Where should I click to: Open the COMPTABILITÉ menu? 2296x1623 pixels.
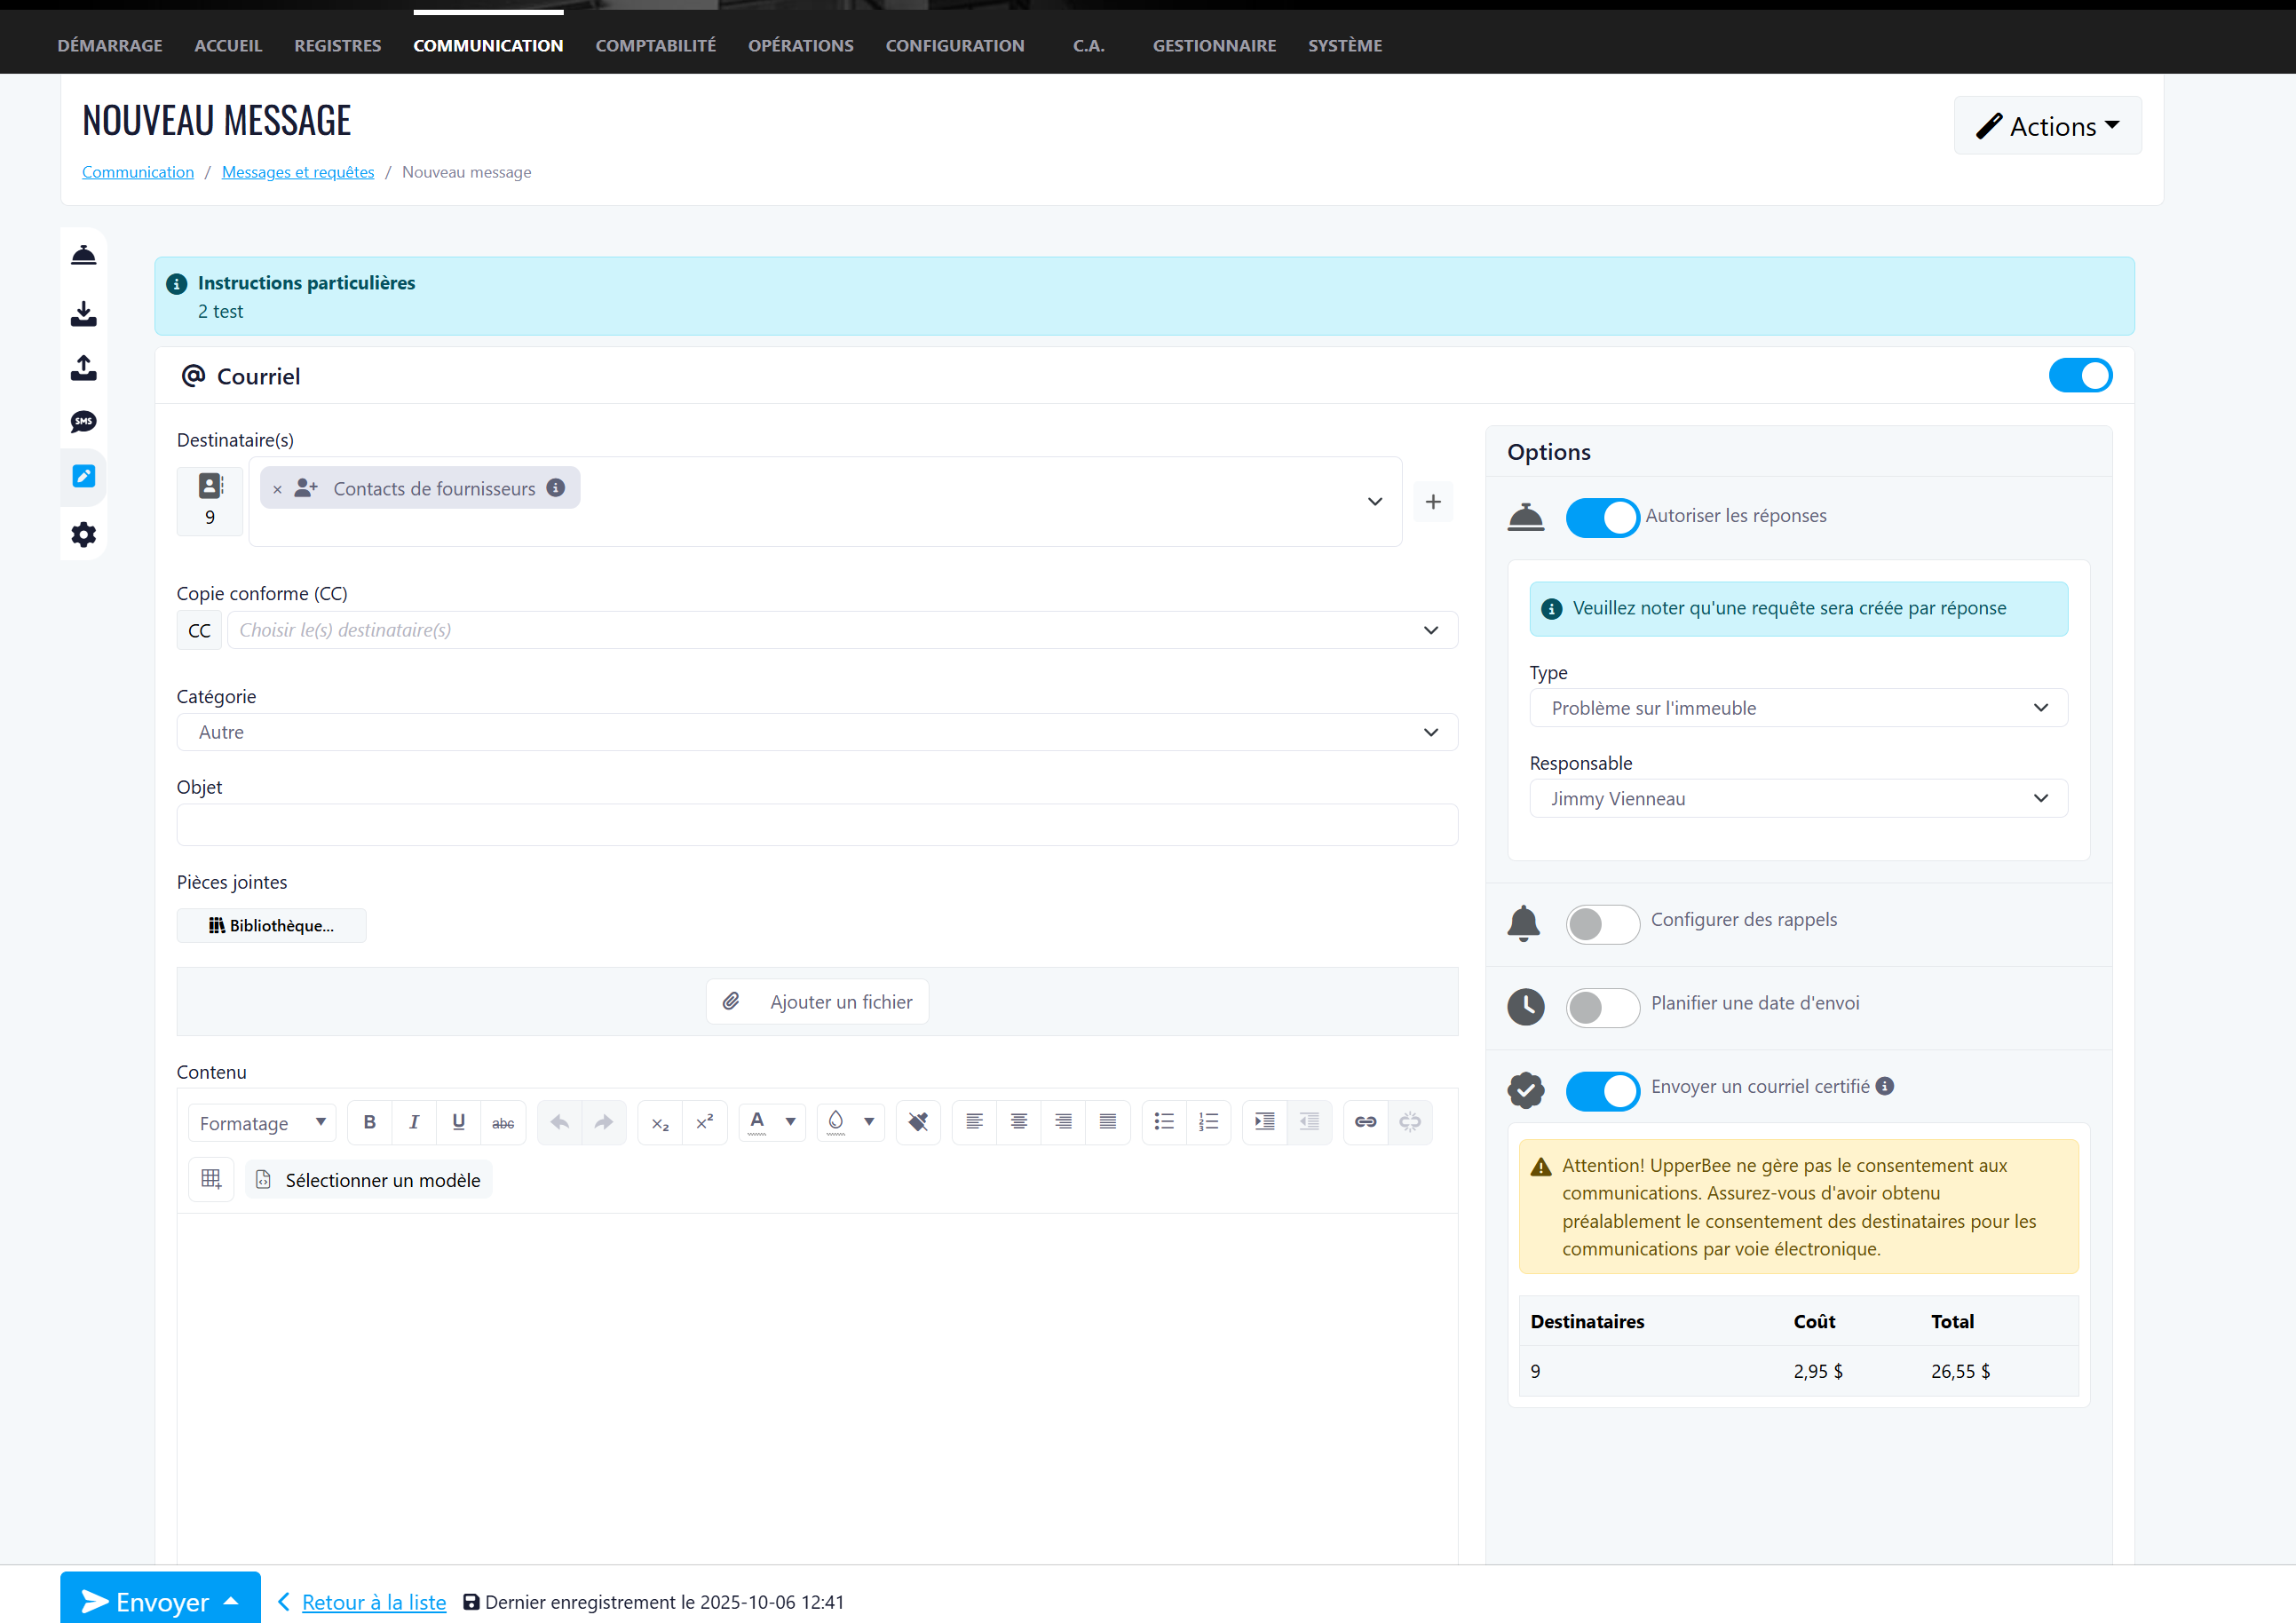click(x=655, y=45)
